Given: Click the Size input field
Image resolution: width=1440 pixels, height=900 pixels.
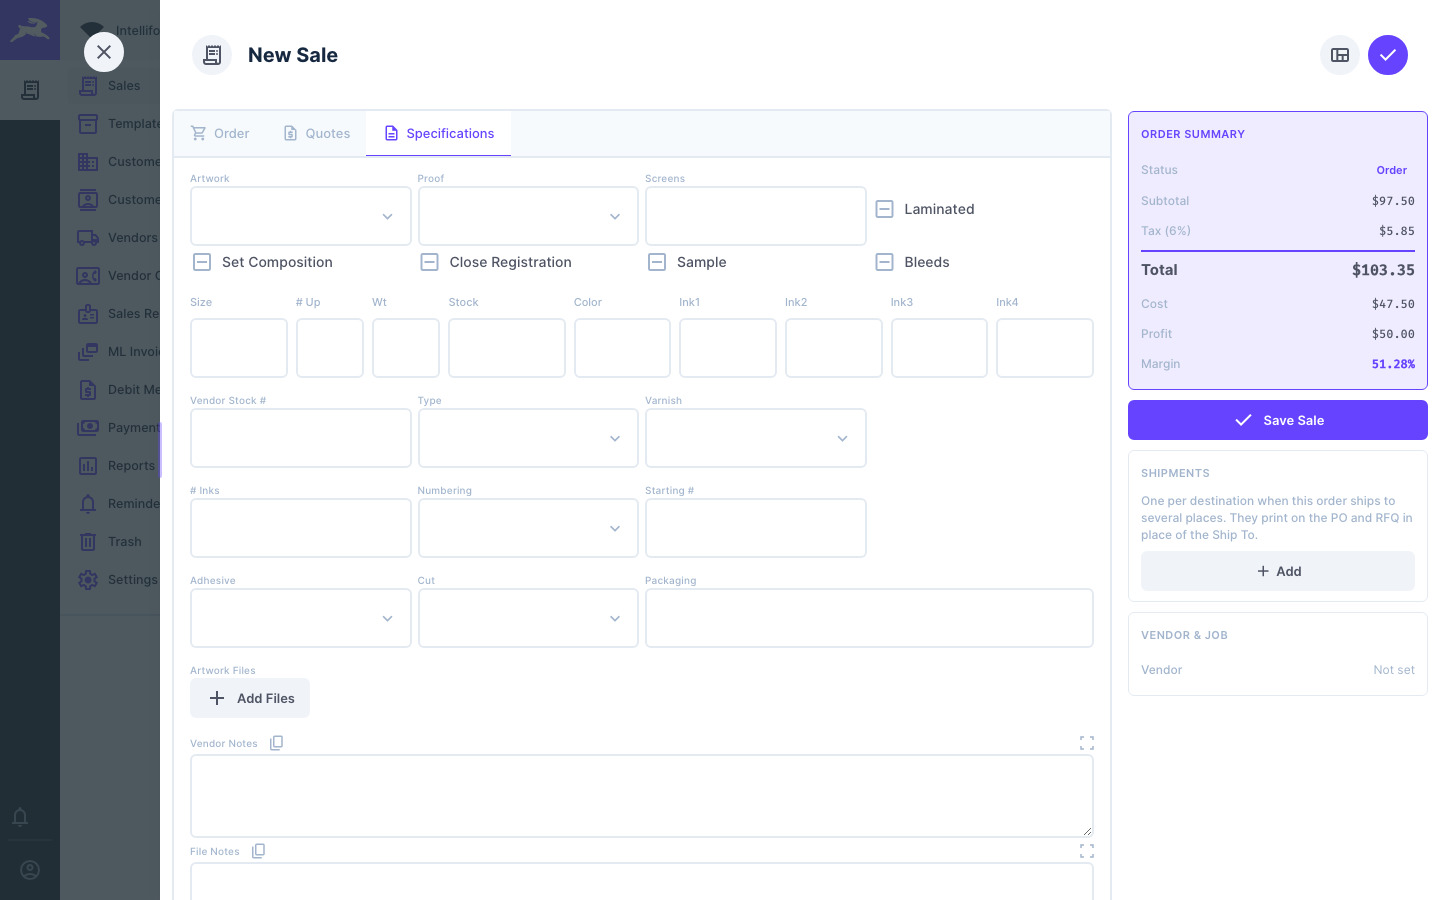Looking at the screenshot, I should [x=239, y=348].
